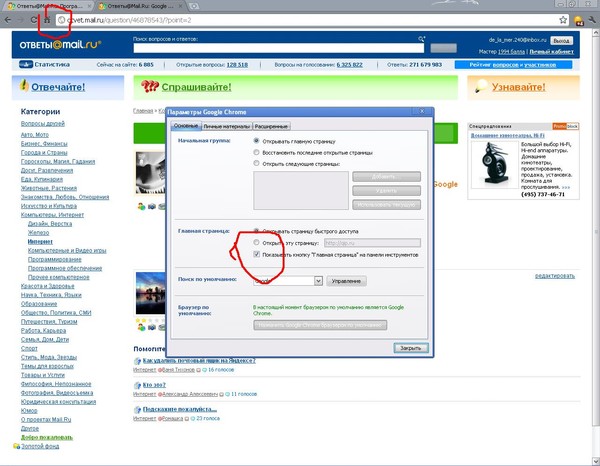Viewport: 600px width, 466px height.
Task: Open the yellow extension icon in toolbar
Action: (x=579, y=20)
